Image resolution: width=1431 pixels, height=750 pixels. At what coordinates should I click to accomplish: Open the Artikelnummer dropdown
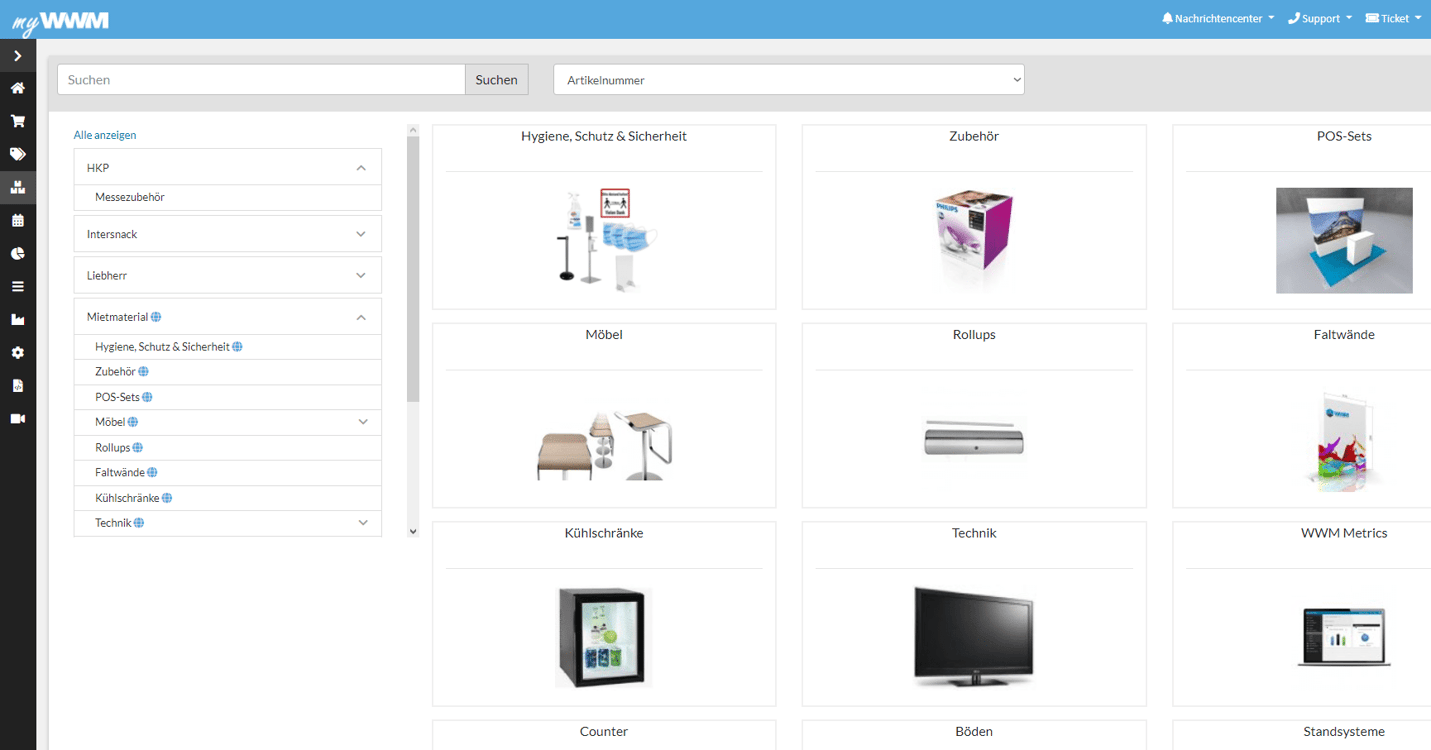[789, 79]
